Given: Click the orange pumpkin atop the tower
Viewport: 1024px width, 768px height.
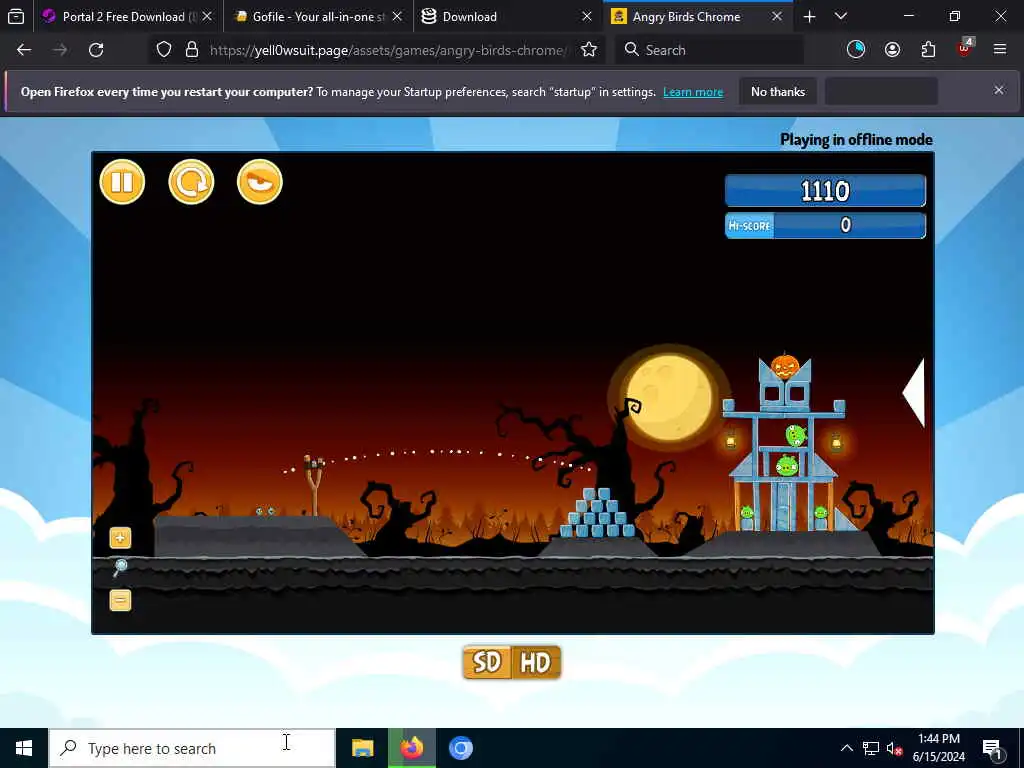Looking at the screenshot, I should [x=785, y=366].
